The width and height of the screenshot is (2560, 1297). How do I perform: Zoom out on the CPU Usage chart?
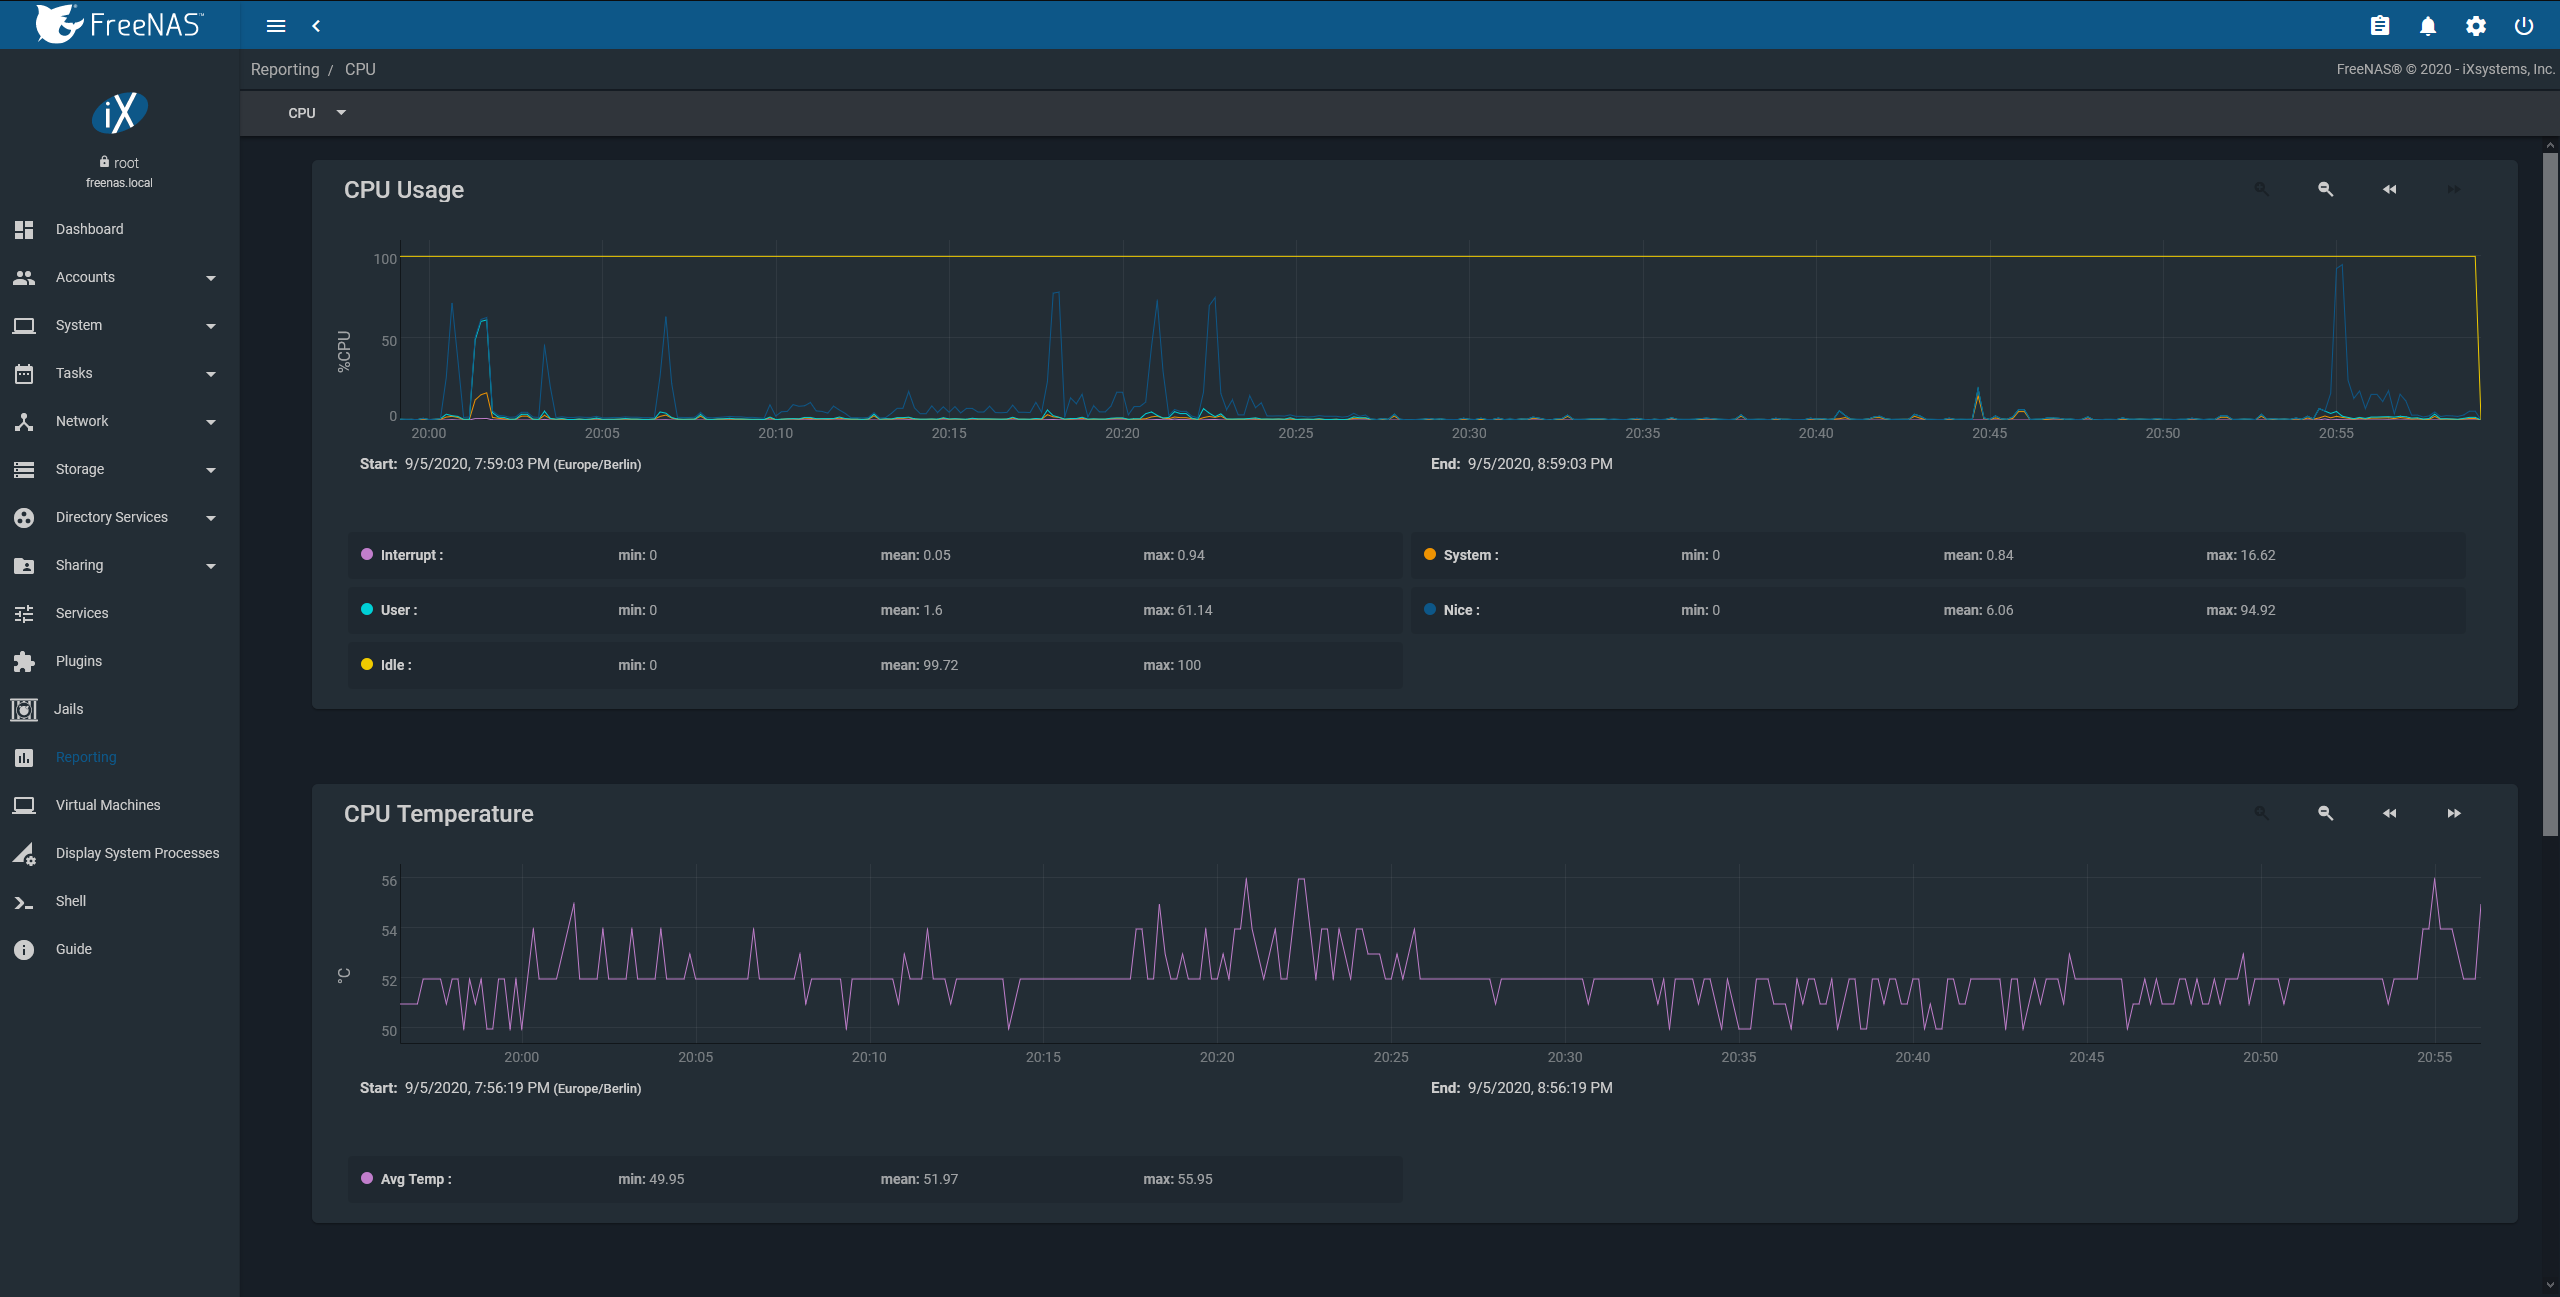point(2325,189)
